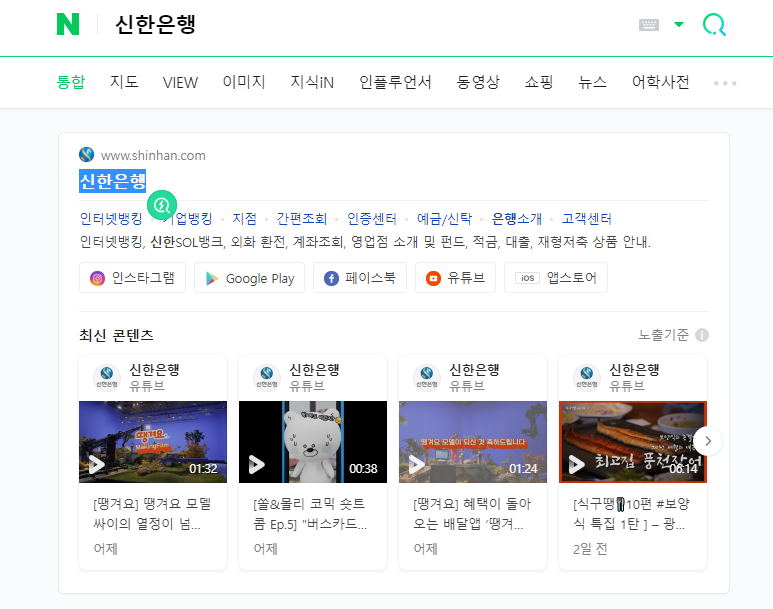
Task: Click the 식구땡 card's 신한은행 channel avatar
Action: click(587, 377)
